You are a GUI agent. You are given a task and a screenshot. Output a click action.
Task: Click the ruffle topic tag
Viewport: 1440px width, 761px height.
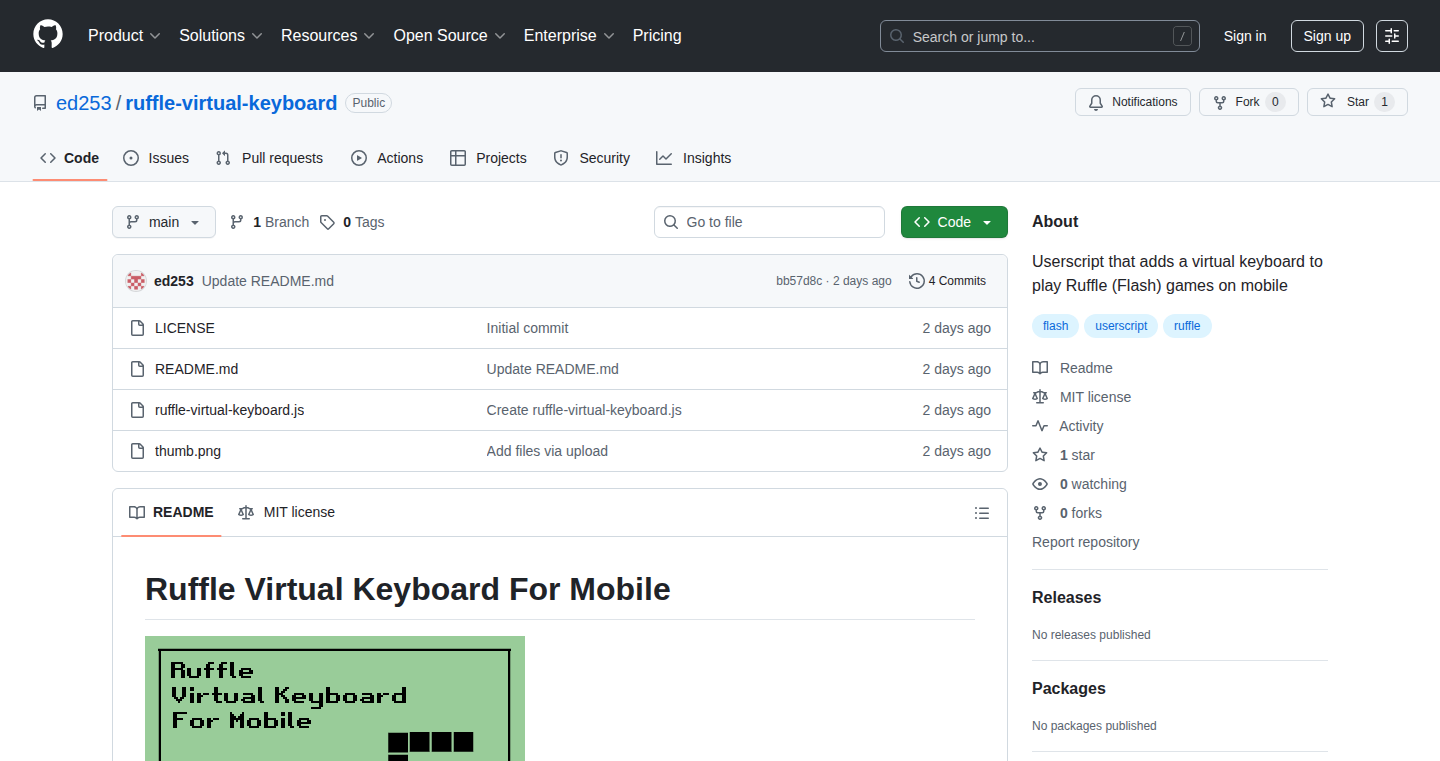click(x=1187, y=326)
